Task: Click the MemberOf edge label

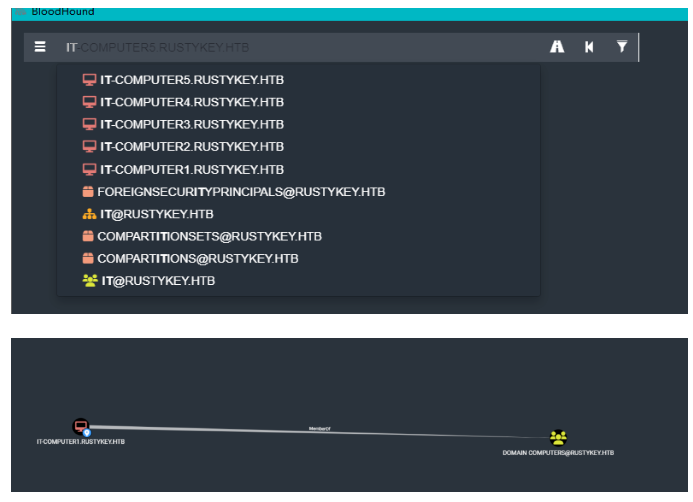Action: (320, 429)
